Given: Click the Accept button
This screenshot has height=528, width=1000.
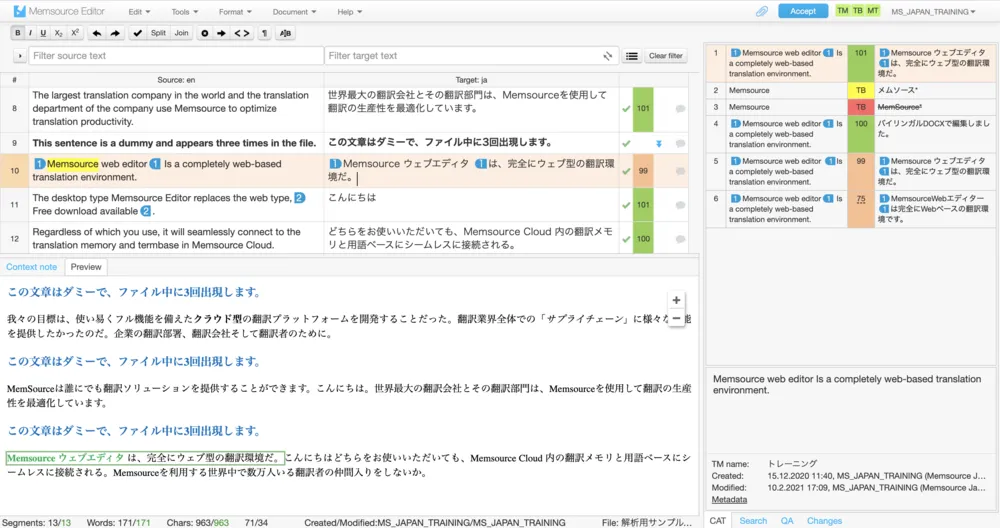Looking at the screenshot, I should coord(803,11).
